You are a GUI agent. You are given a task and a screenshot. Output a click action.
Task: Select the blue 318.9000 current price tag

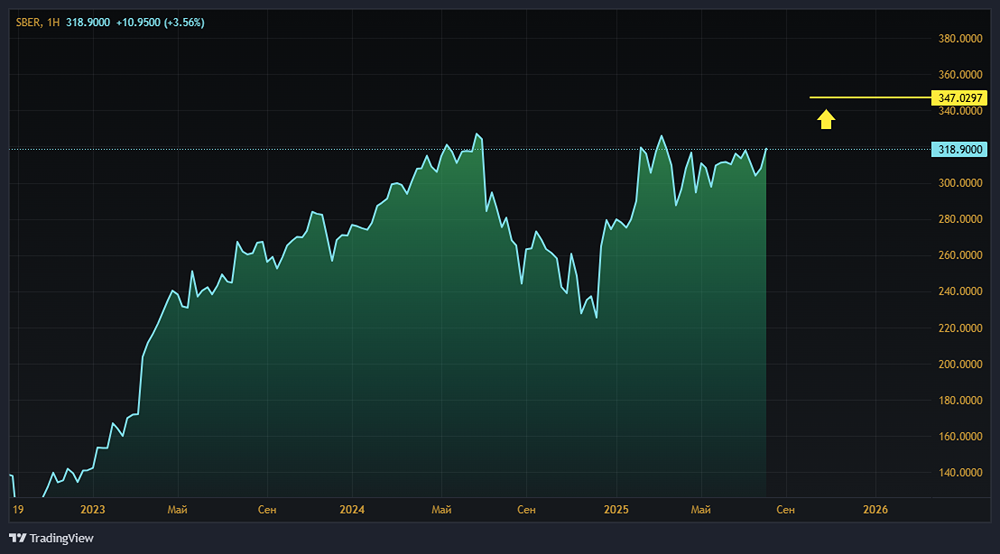[x=957, y=149]
